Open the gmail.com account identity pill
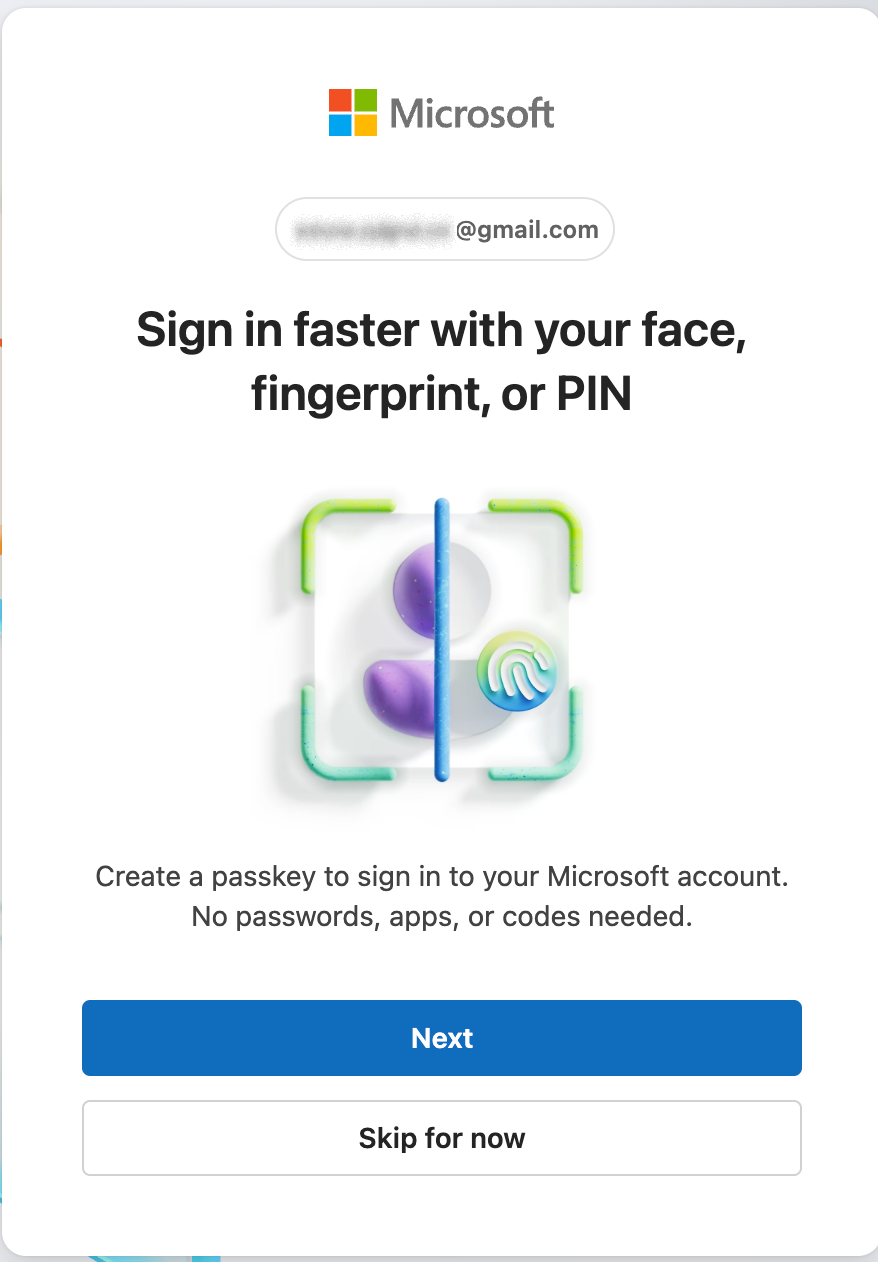878x1262 pixels. point(444,229)
